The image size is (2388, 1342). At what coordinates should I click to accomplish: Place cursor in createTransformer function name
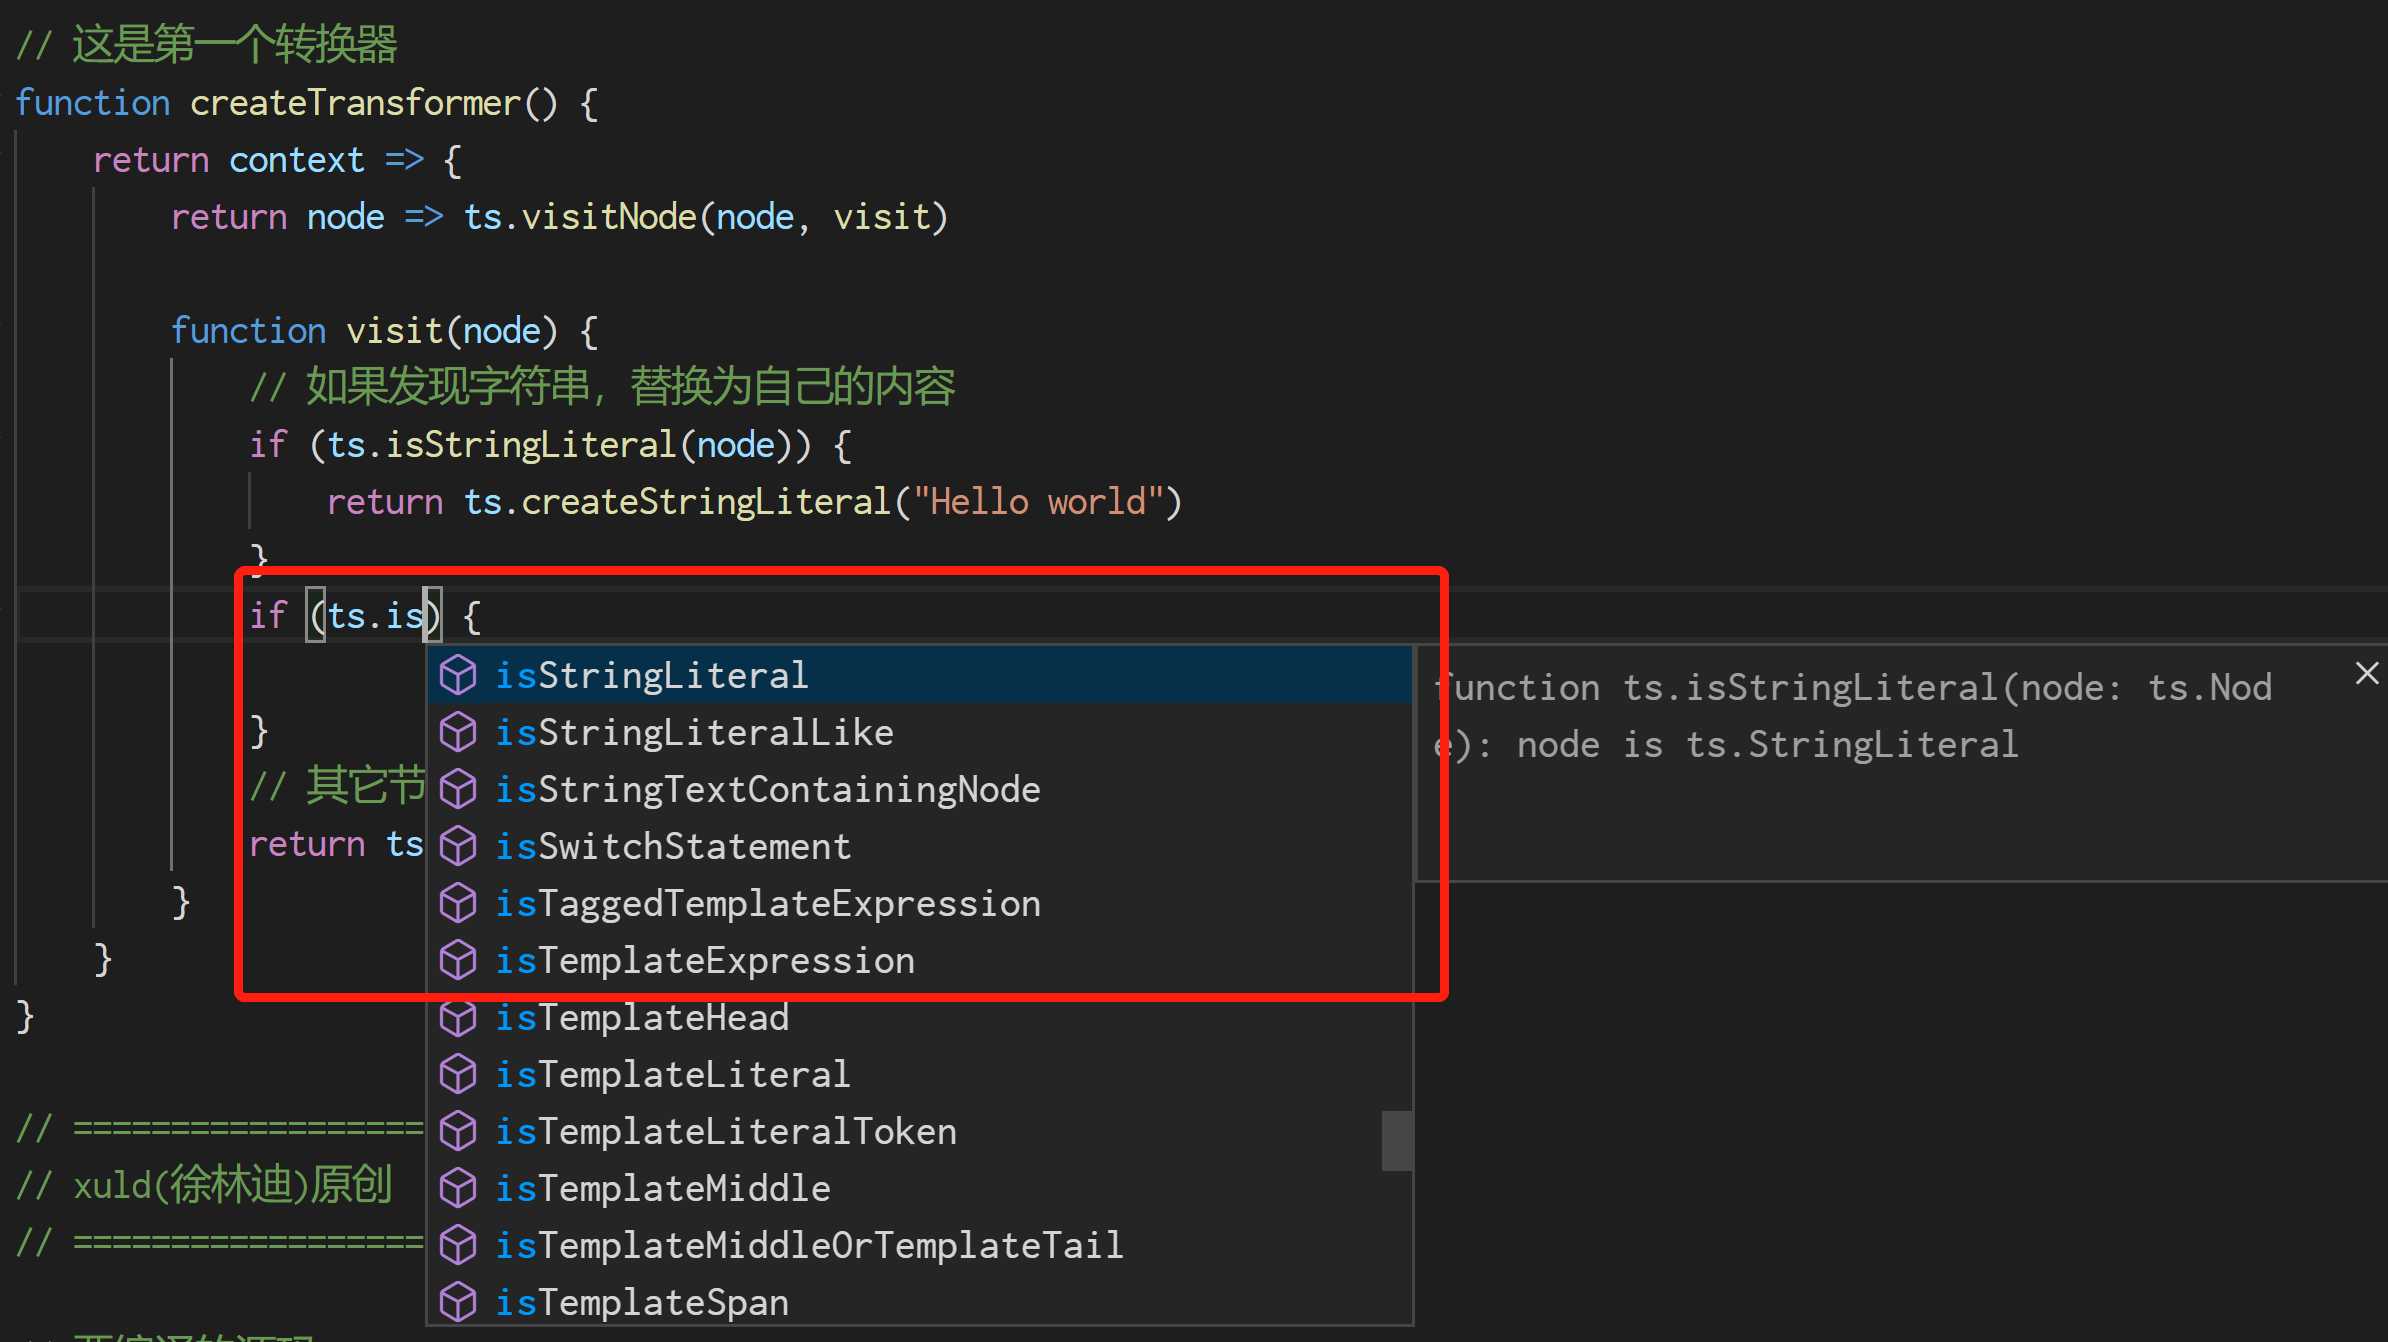(x=356, y=103)
